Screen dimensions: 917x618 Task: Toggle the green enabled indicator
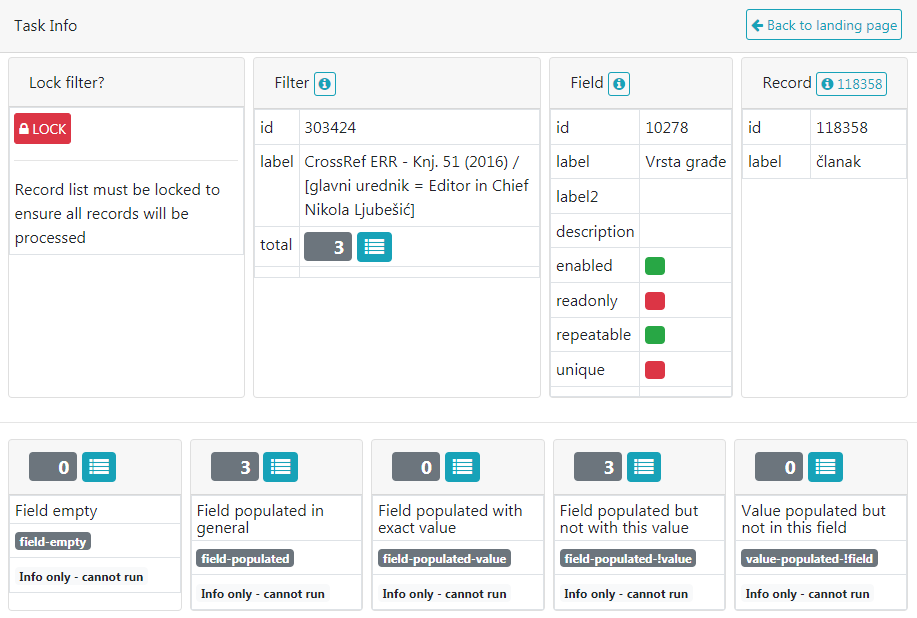click(655, 266)
